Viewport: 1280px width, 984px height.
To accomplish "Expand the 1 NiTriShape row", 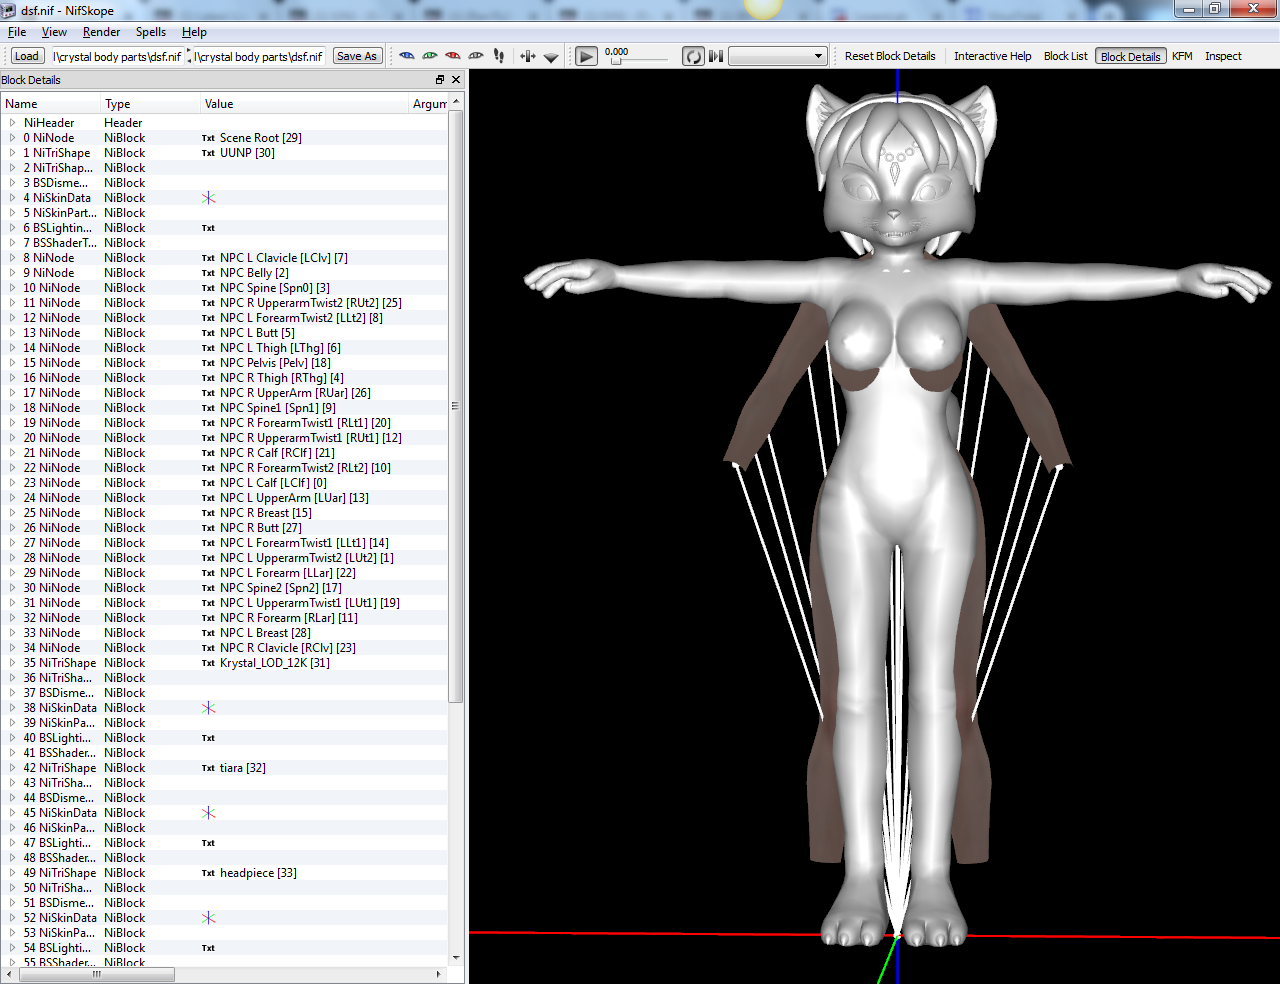I will [12, 153].
